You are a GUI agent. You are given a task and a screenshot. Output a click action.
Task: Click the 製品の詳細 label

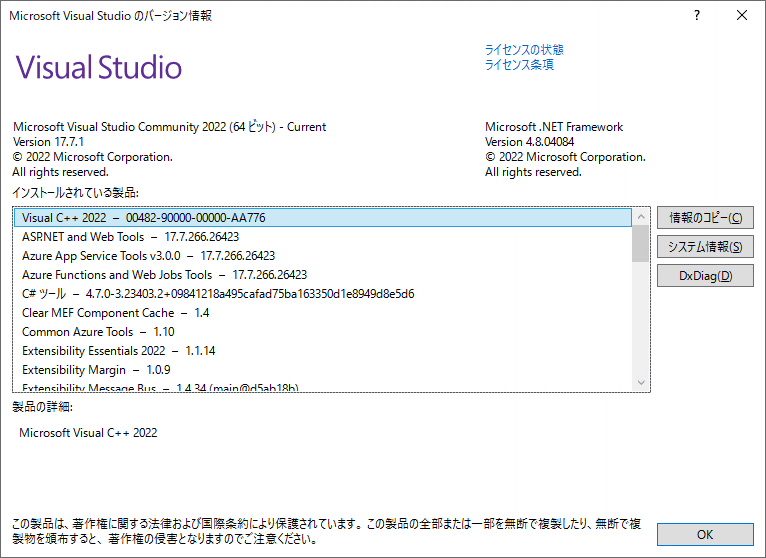pos(43,407)
